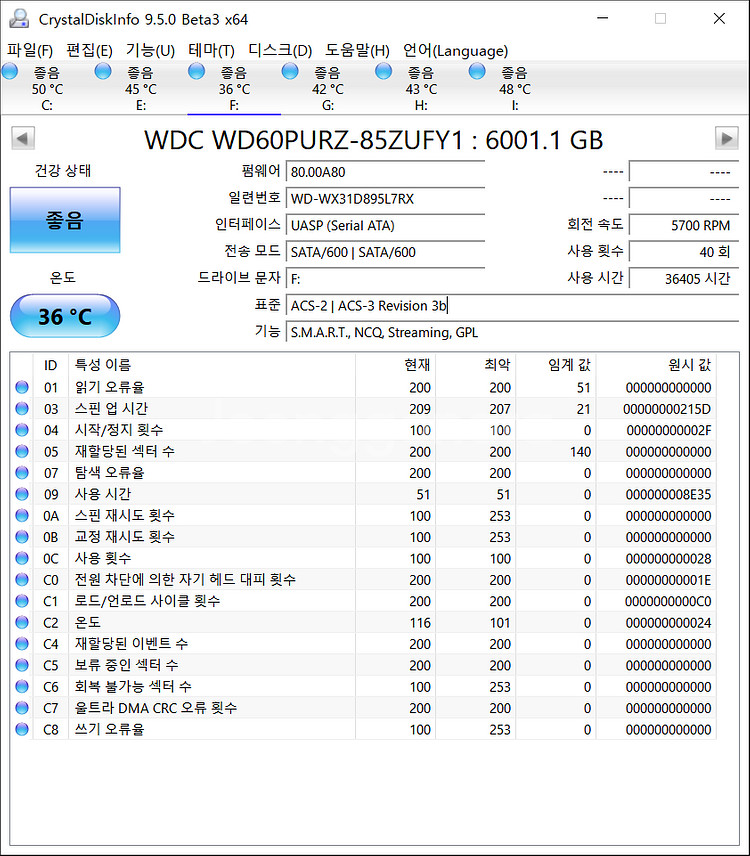The image size is (750, 856).
Task: Select the I: disk with 48 °C
Action: pyautogui.click(x=515, y=88)
